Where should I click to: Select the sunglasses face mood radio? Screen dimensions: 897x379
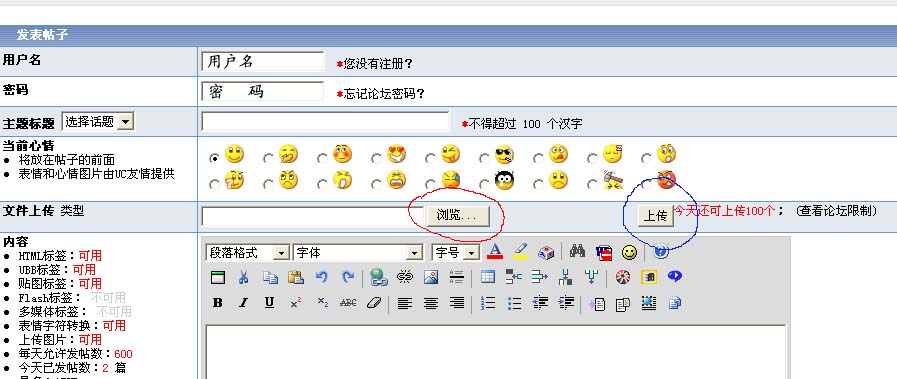tap(484, 158)
